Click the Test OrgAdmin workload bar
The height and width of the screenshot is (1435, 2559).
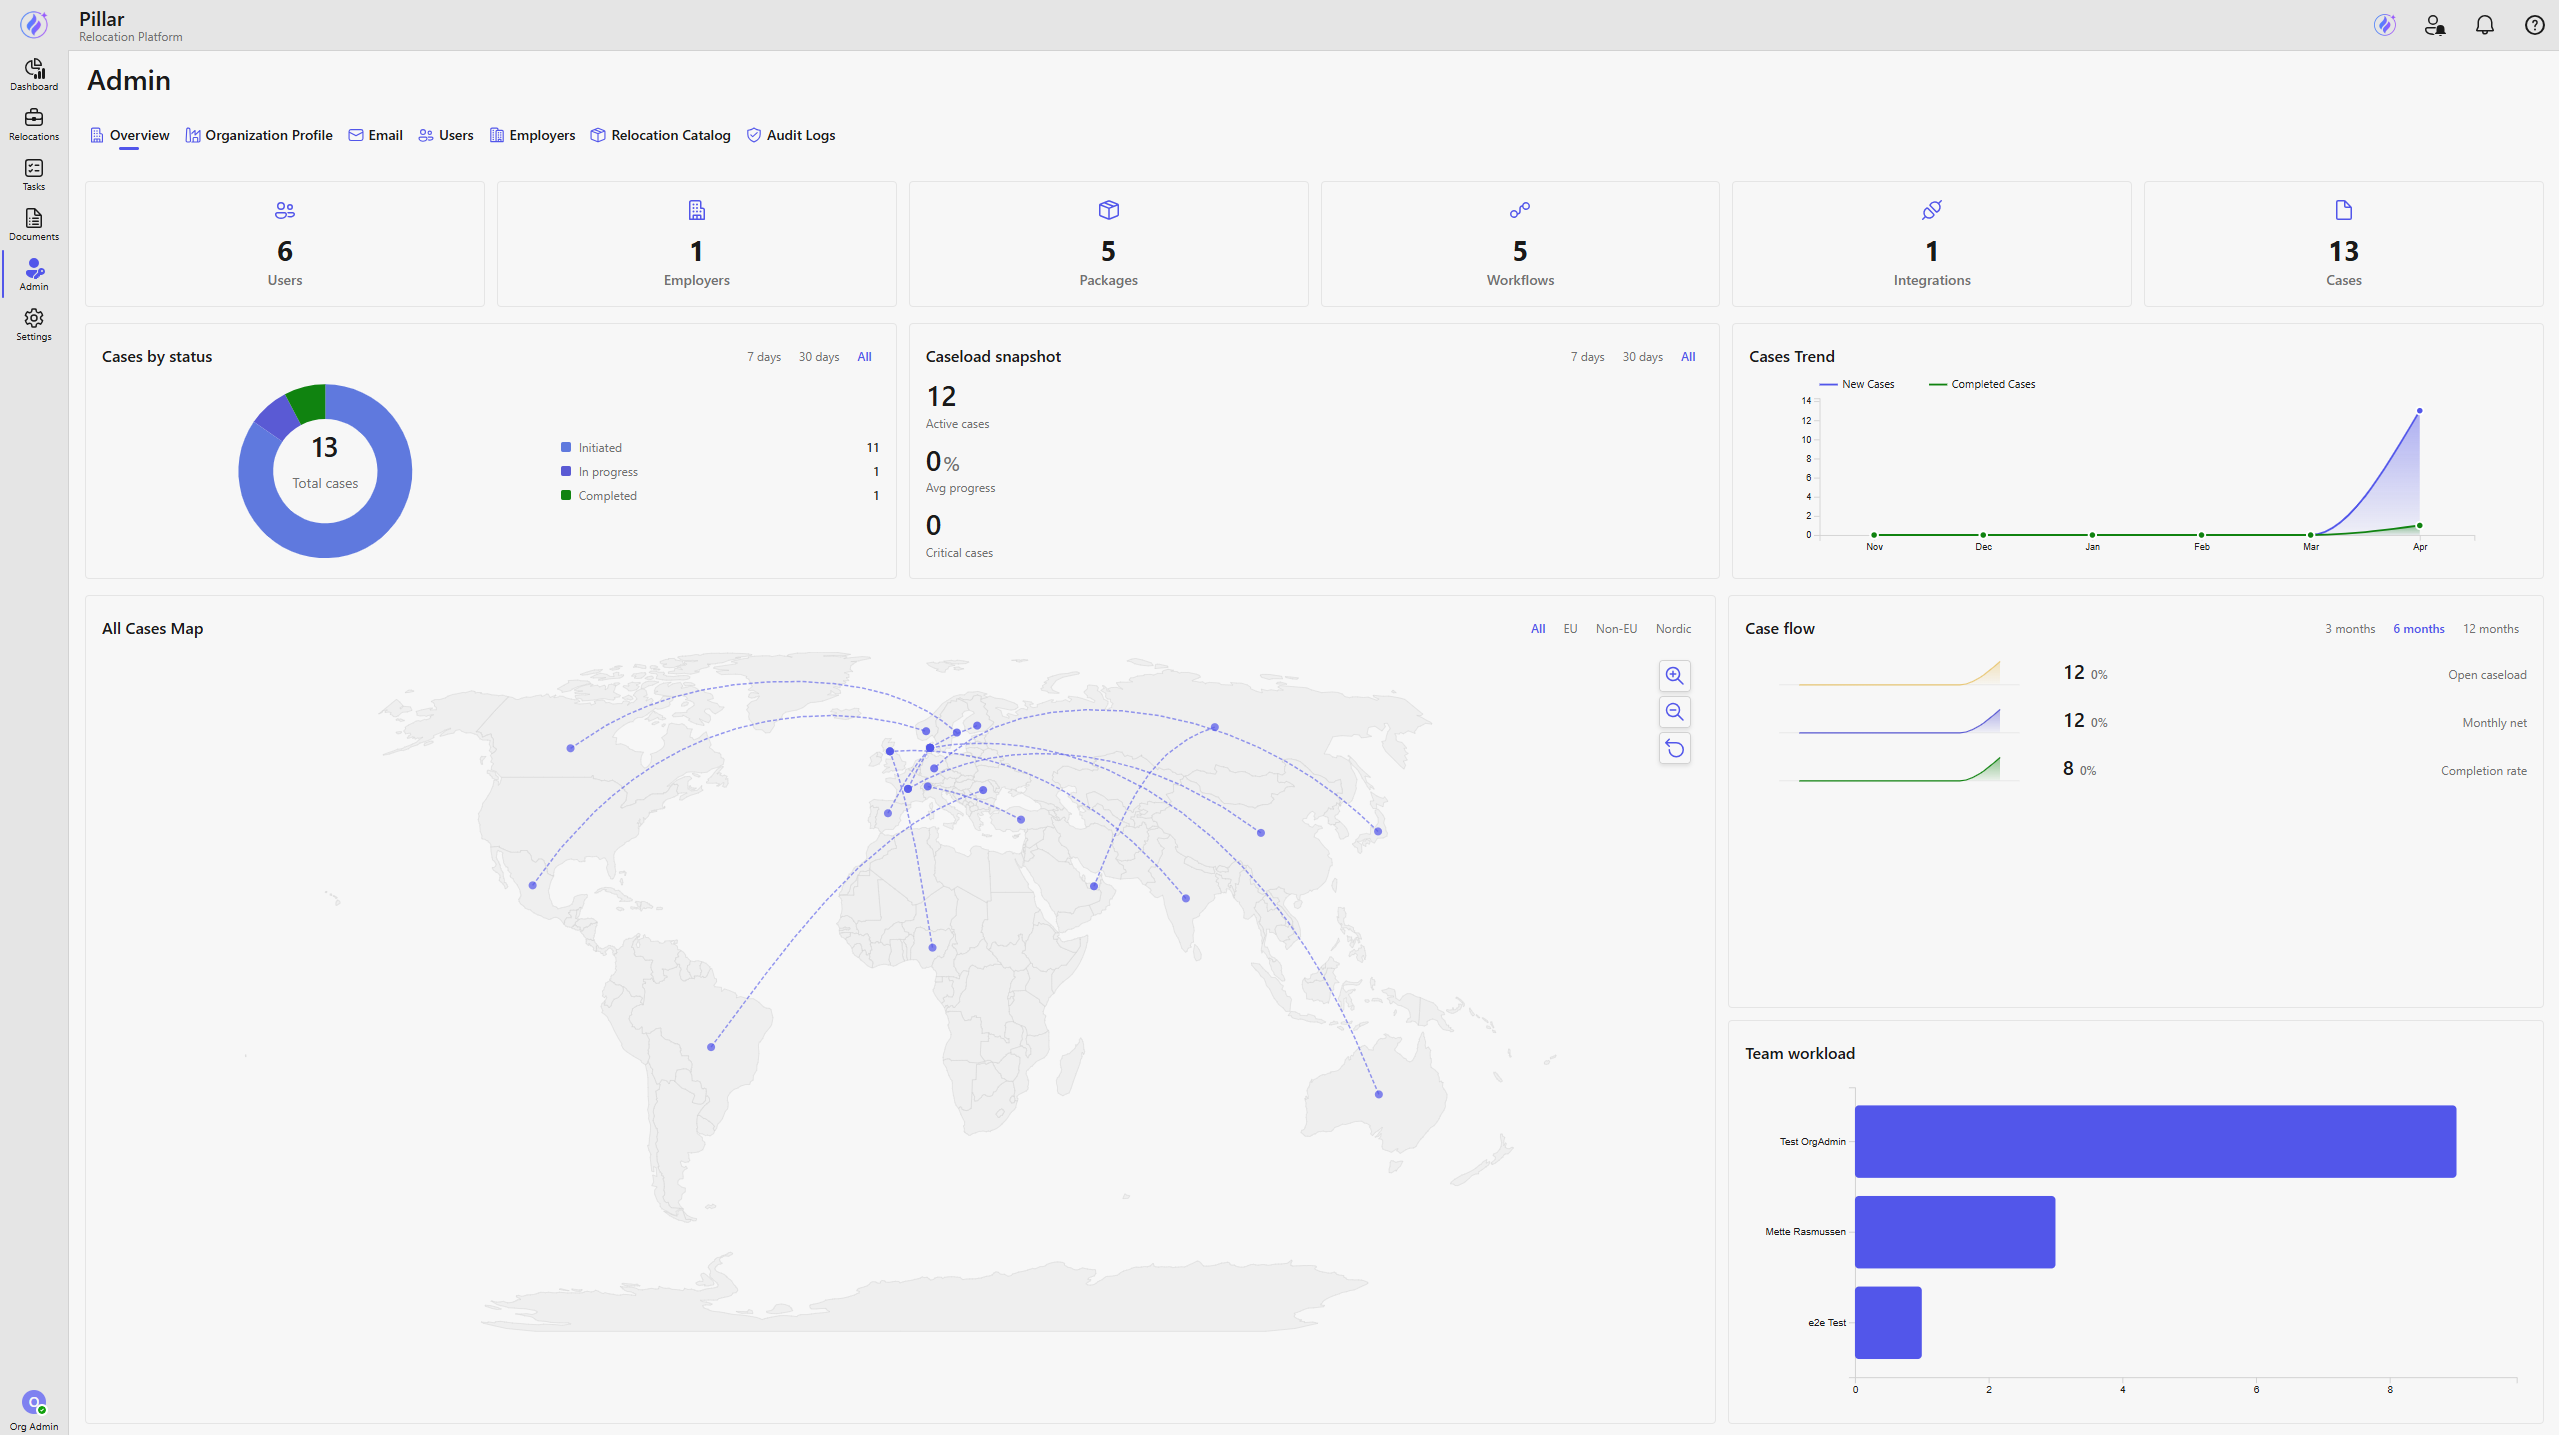point(2155,1141)
